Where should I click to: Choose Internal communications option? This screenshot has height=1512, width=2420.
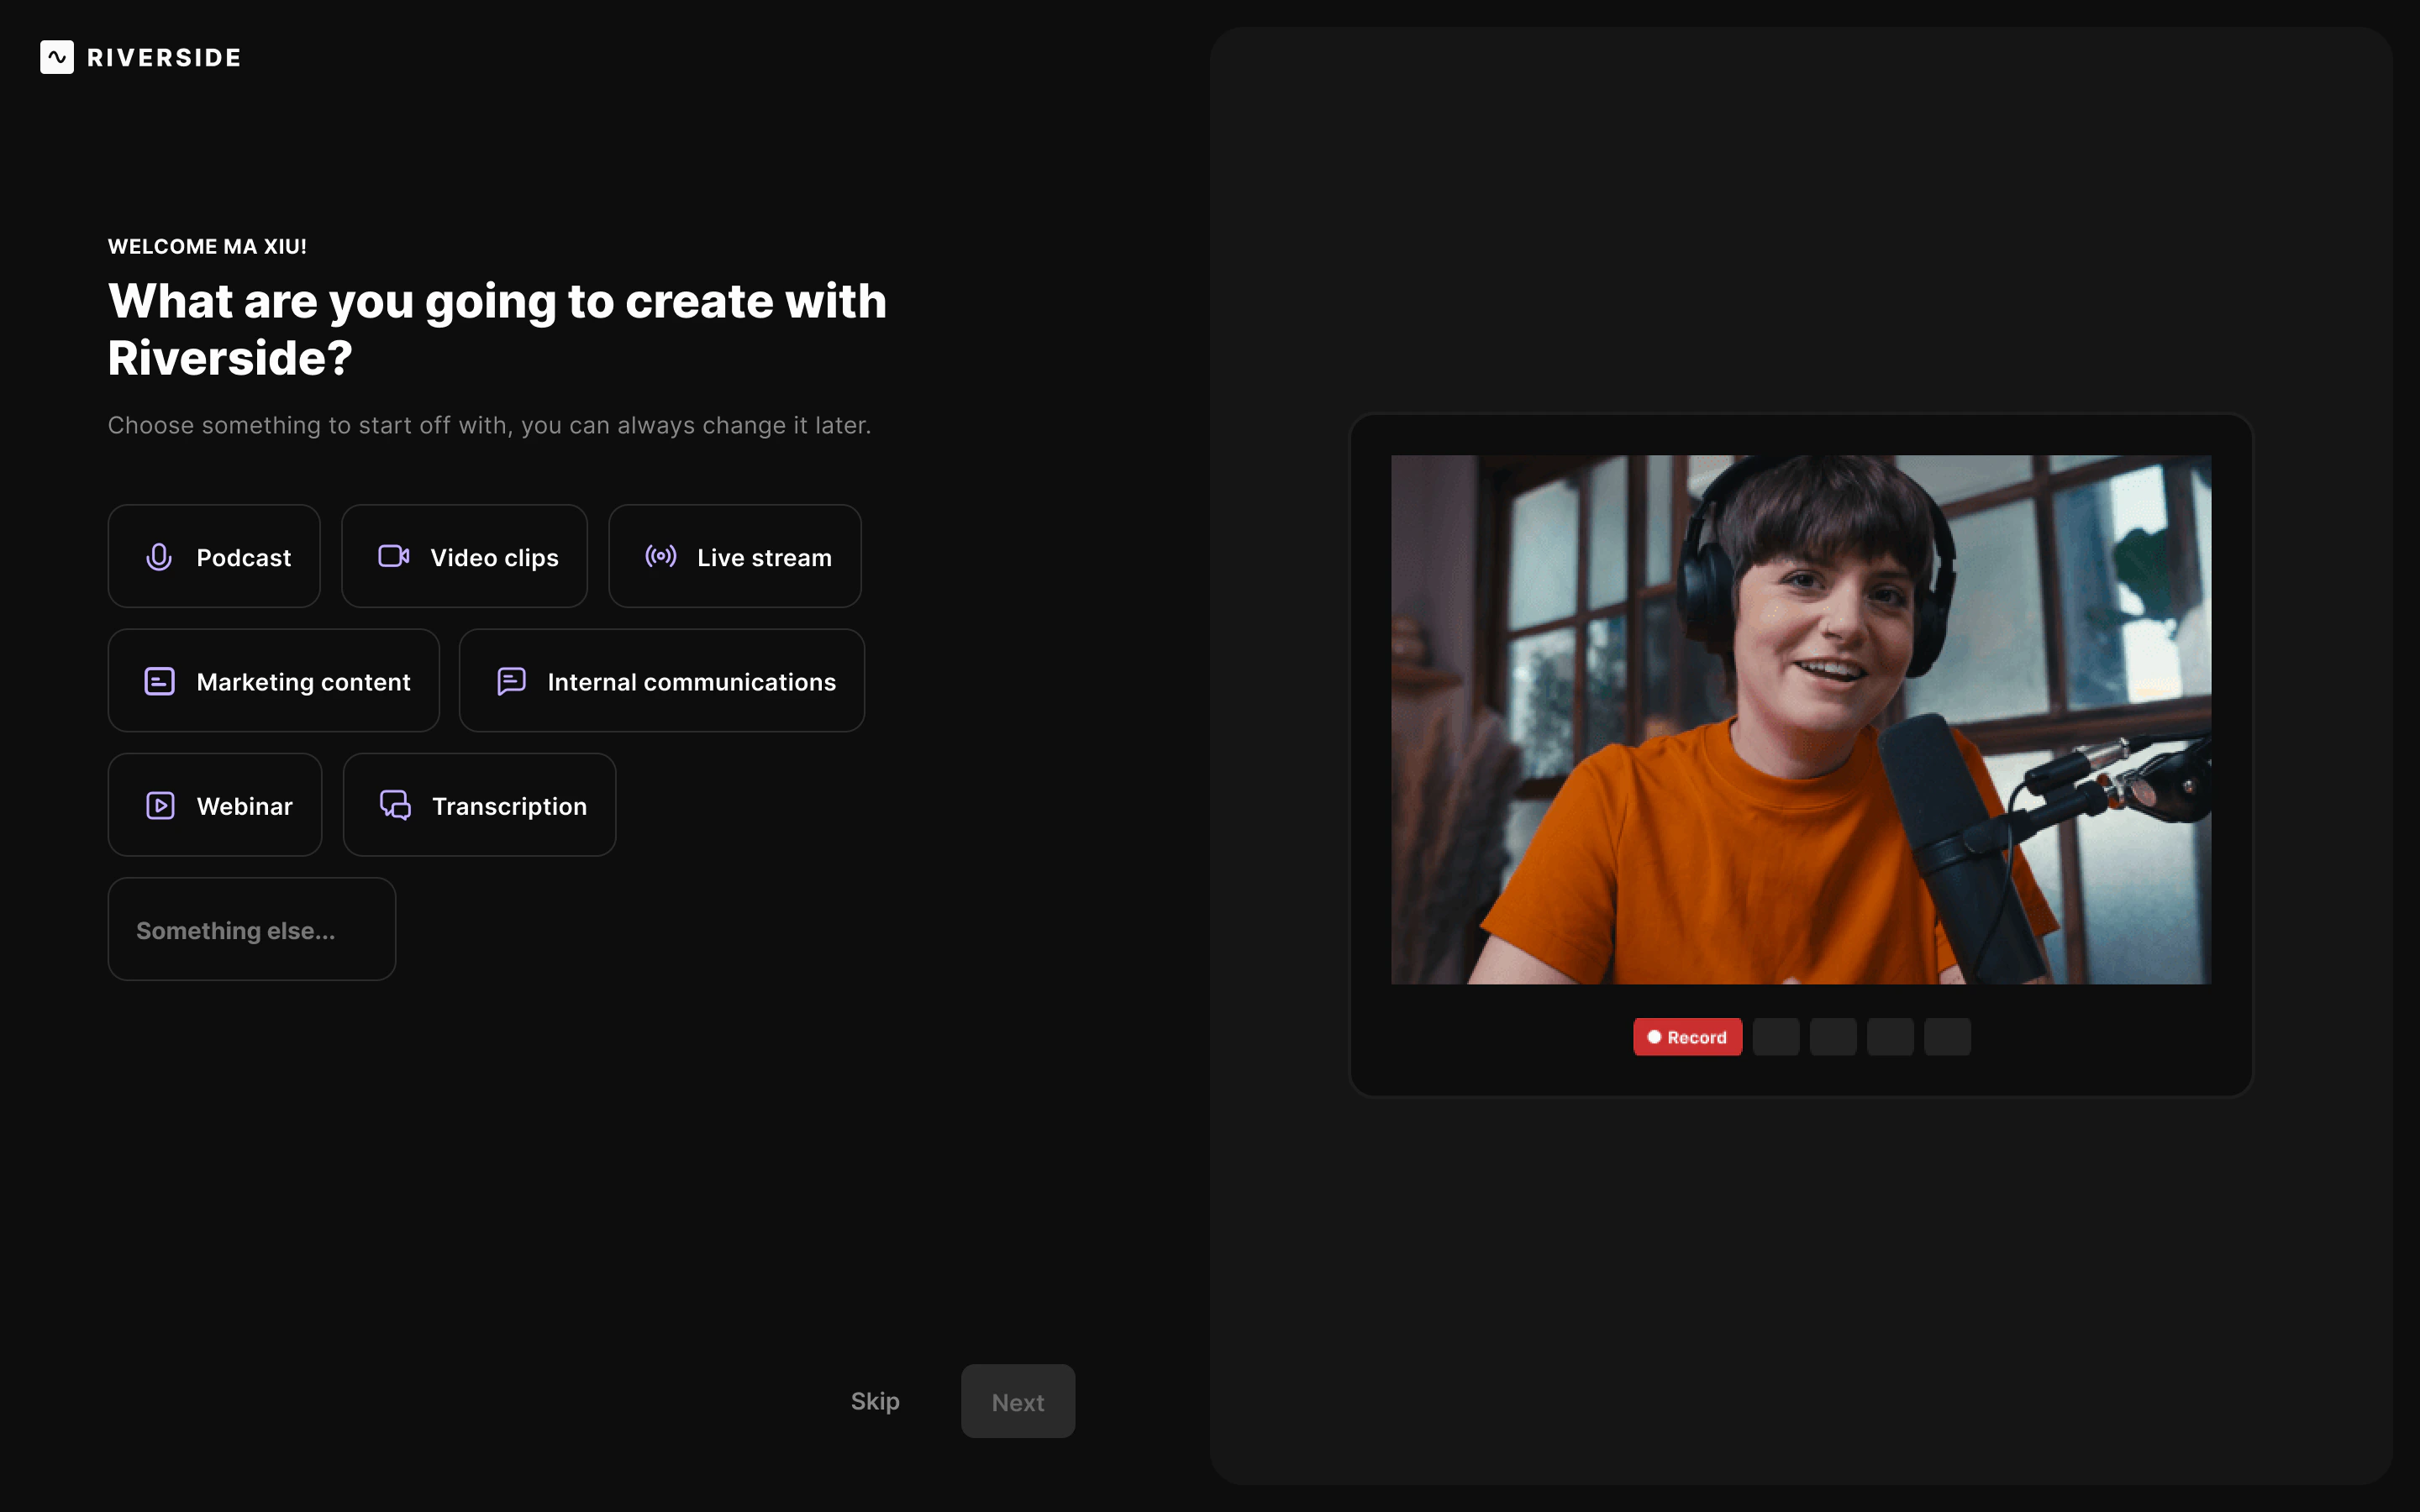pyautogui.click(x=662, y=681)
